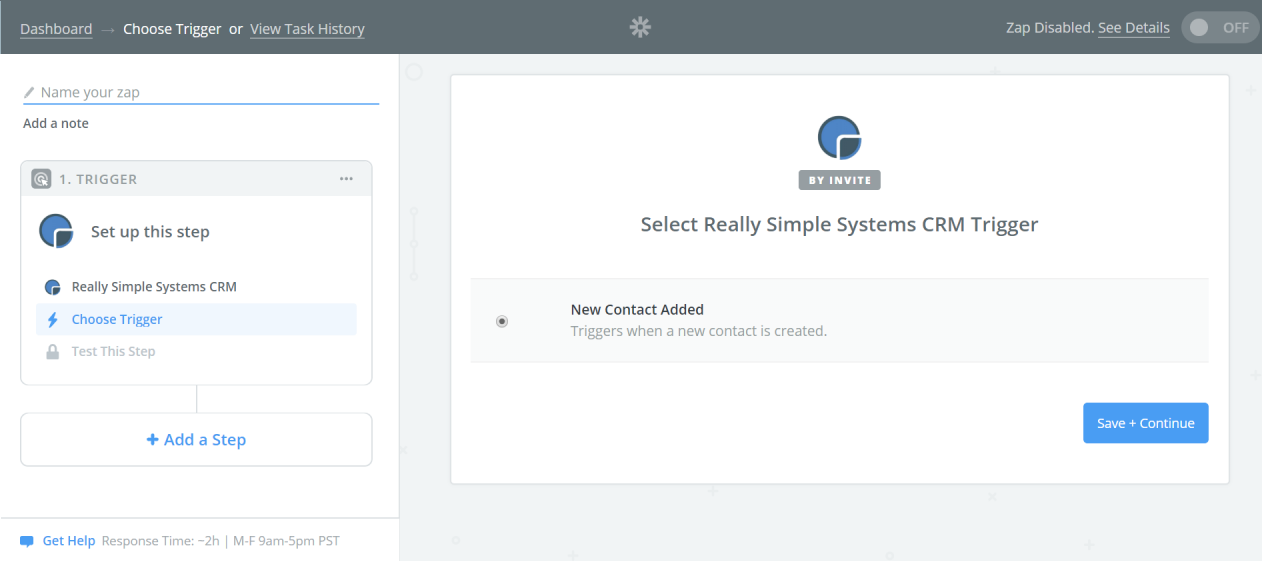Open the Get Help link
1262x561 pixels.
69,541
